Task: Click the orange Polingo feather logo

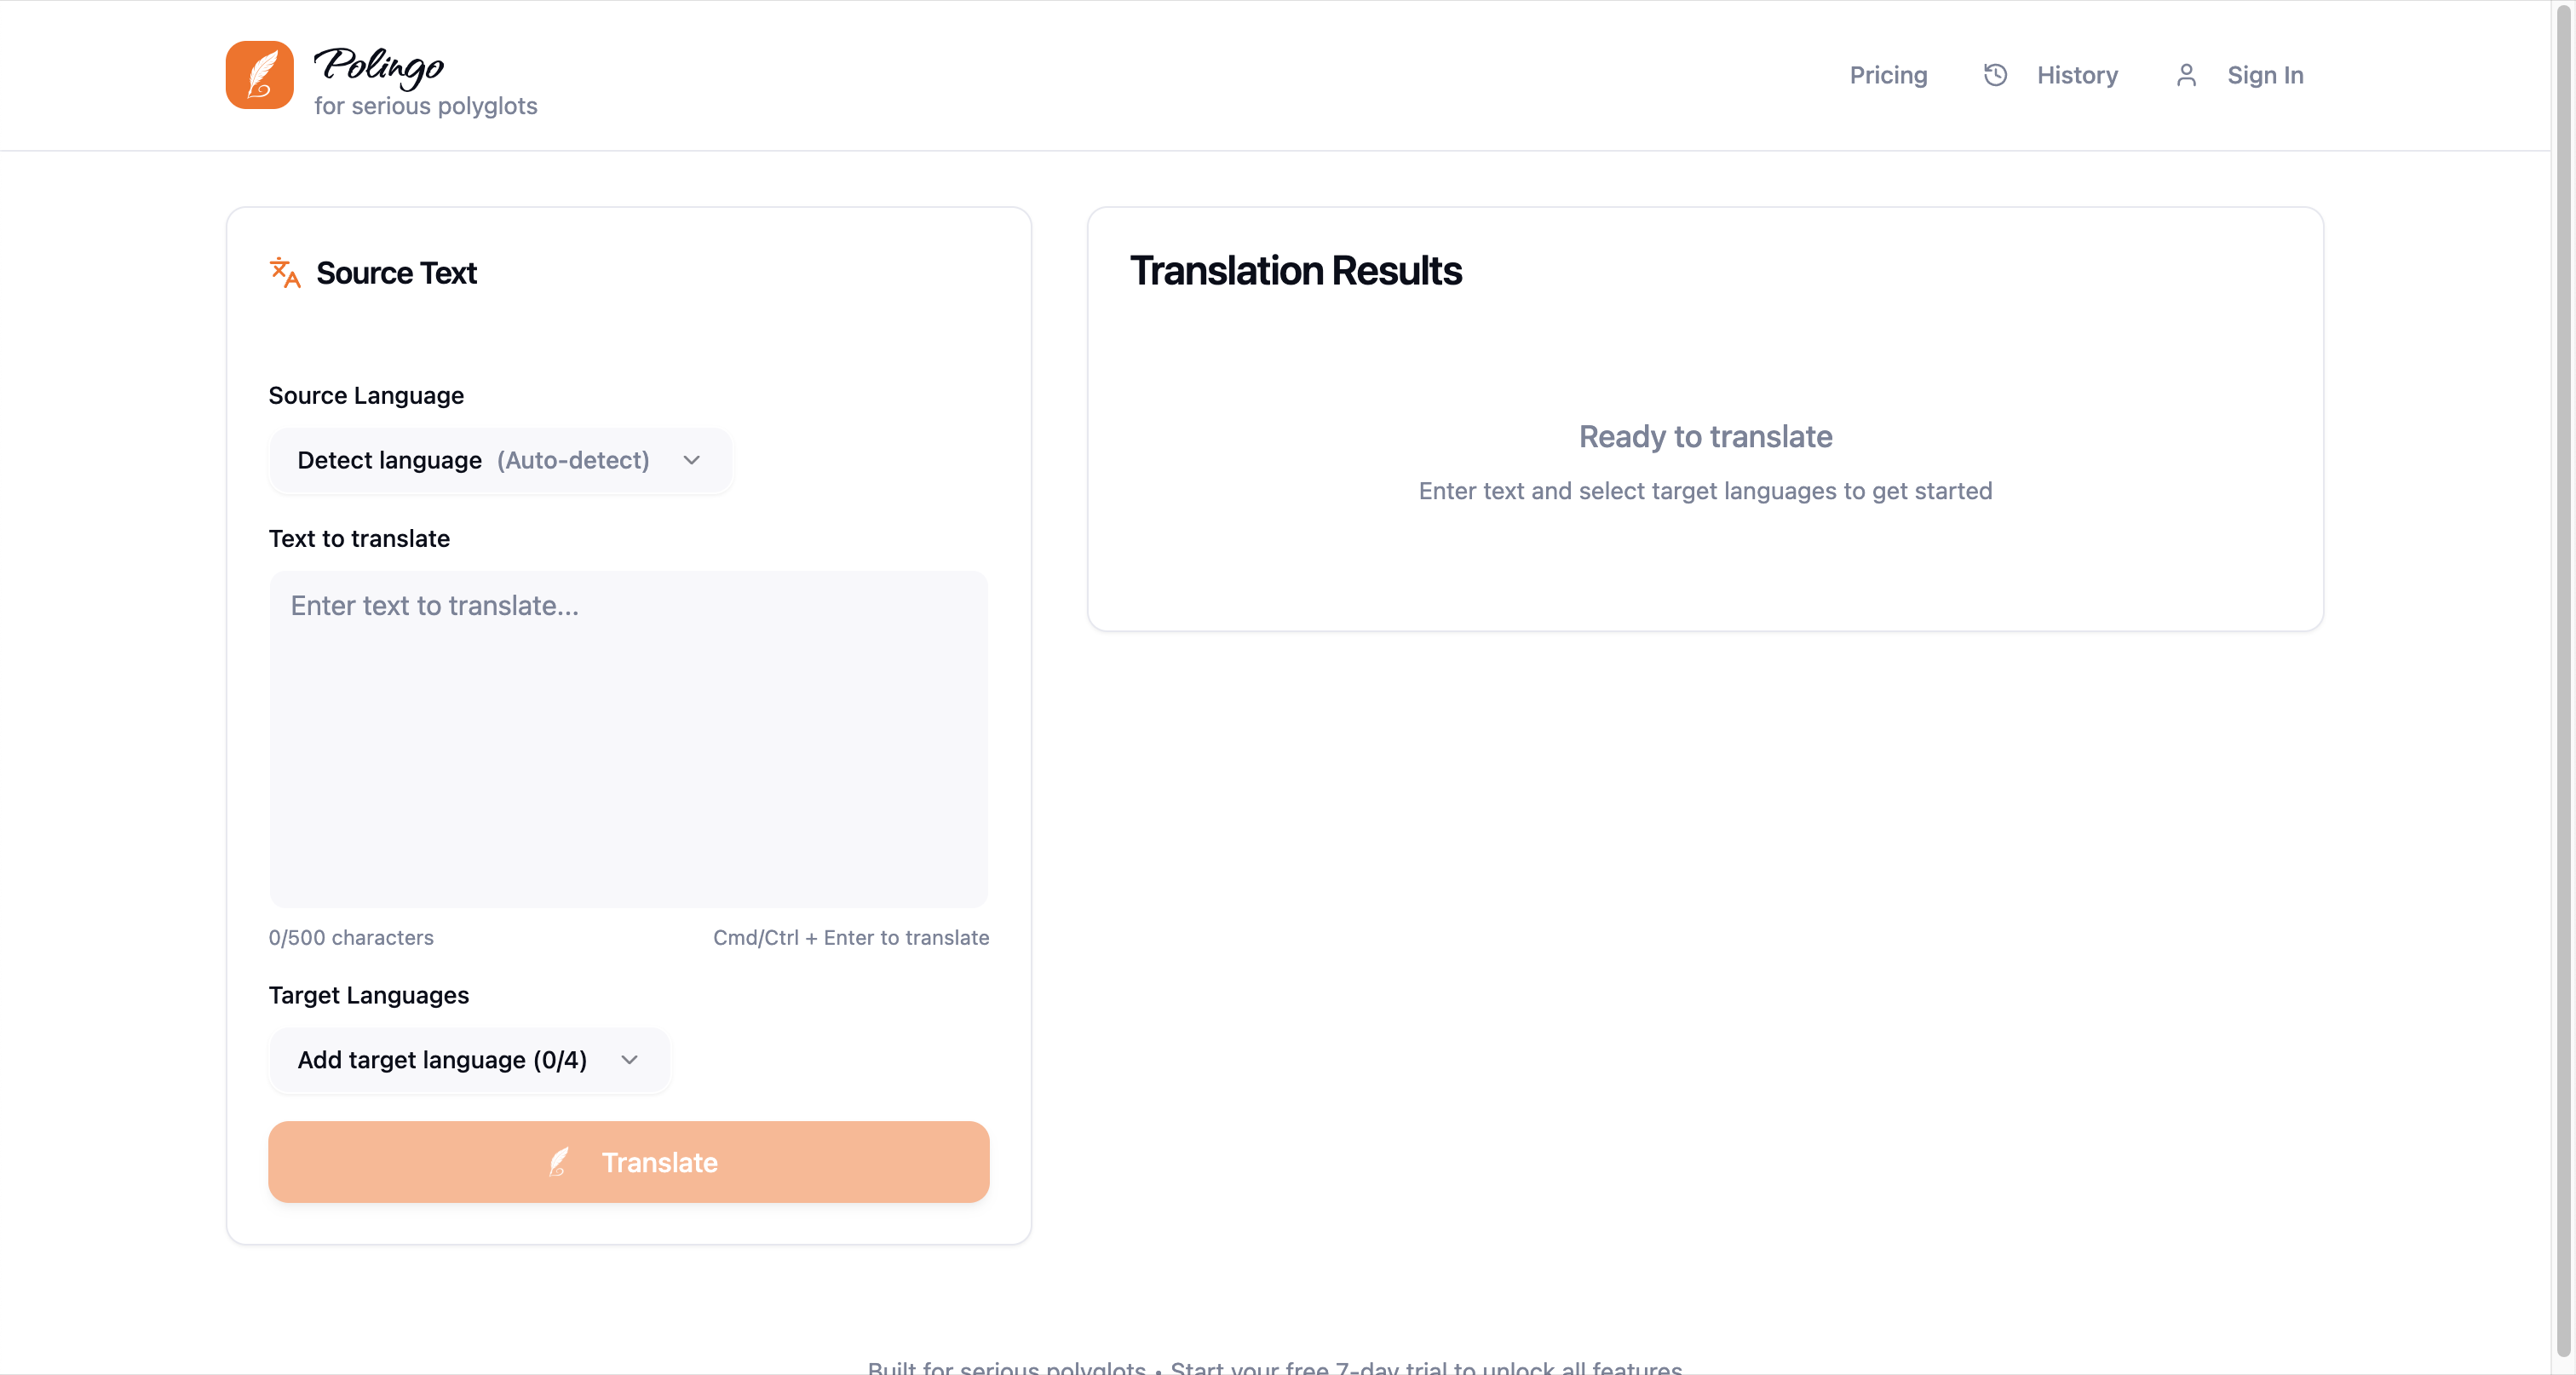Action: click(x=259, y=75)
